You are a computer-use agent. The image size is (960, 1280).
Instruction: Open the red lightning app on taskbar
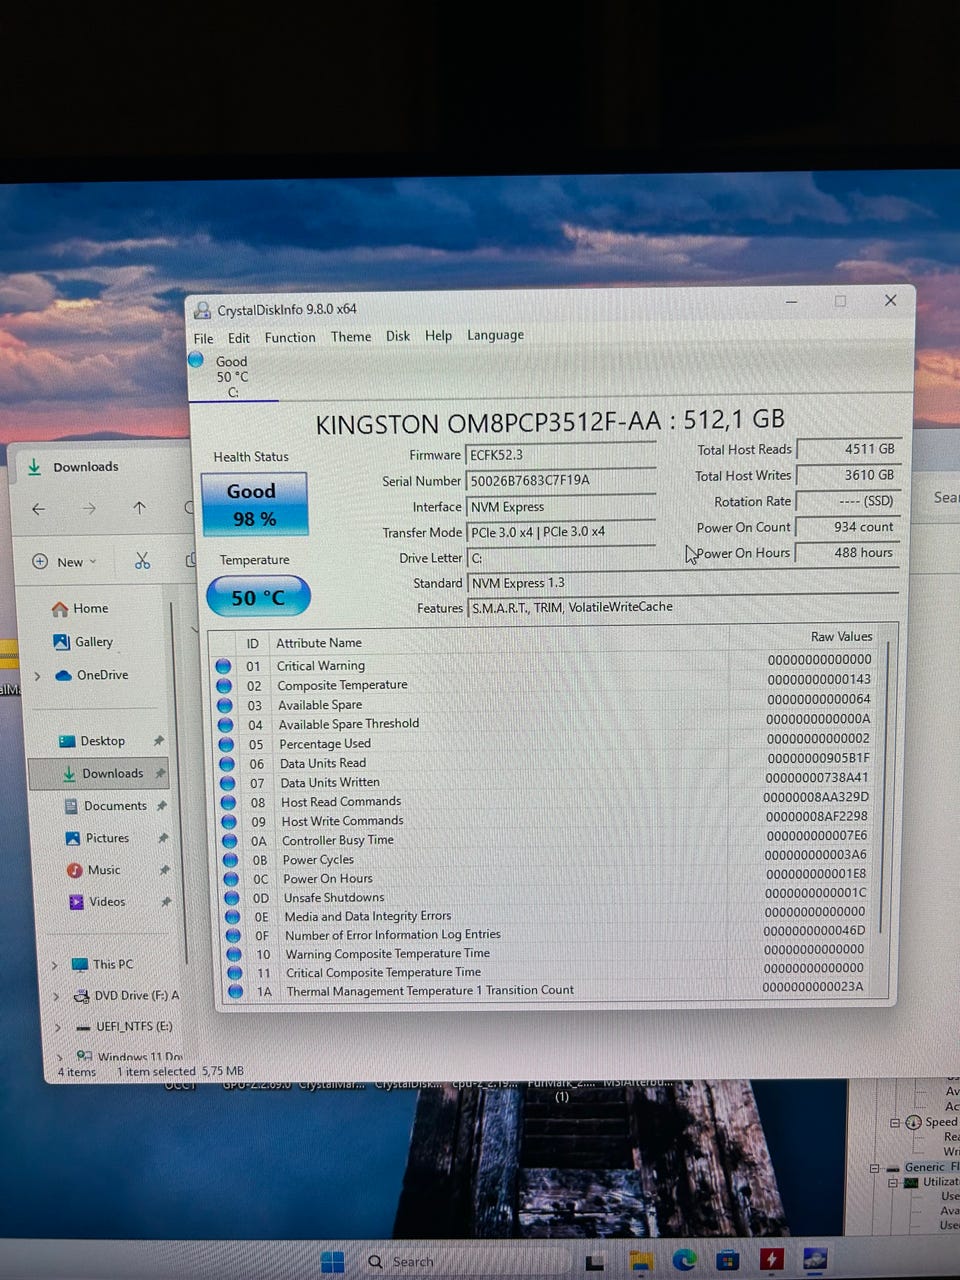771,1259
